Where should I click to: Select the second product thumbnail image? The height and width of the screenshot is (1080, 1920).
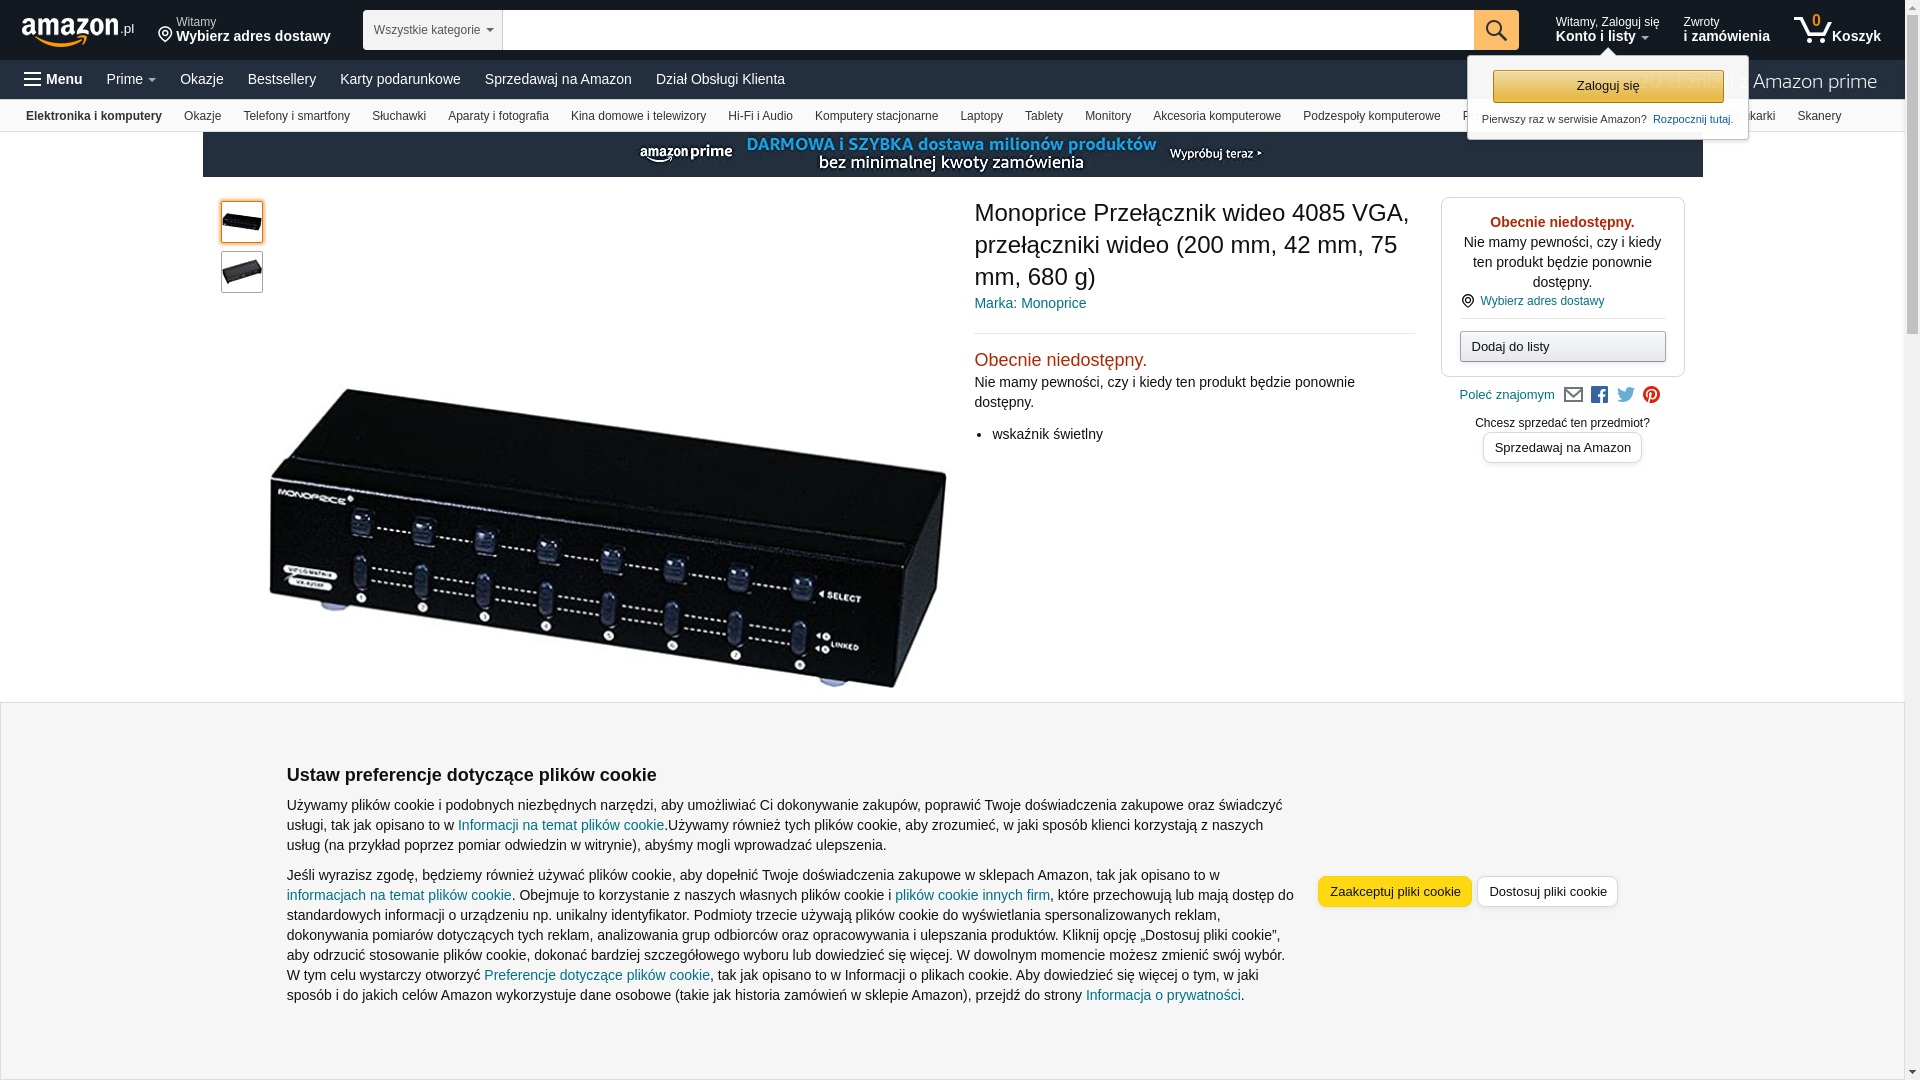[242, 272]
